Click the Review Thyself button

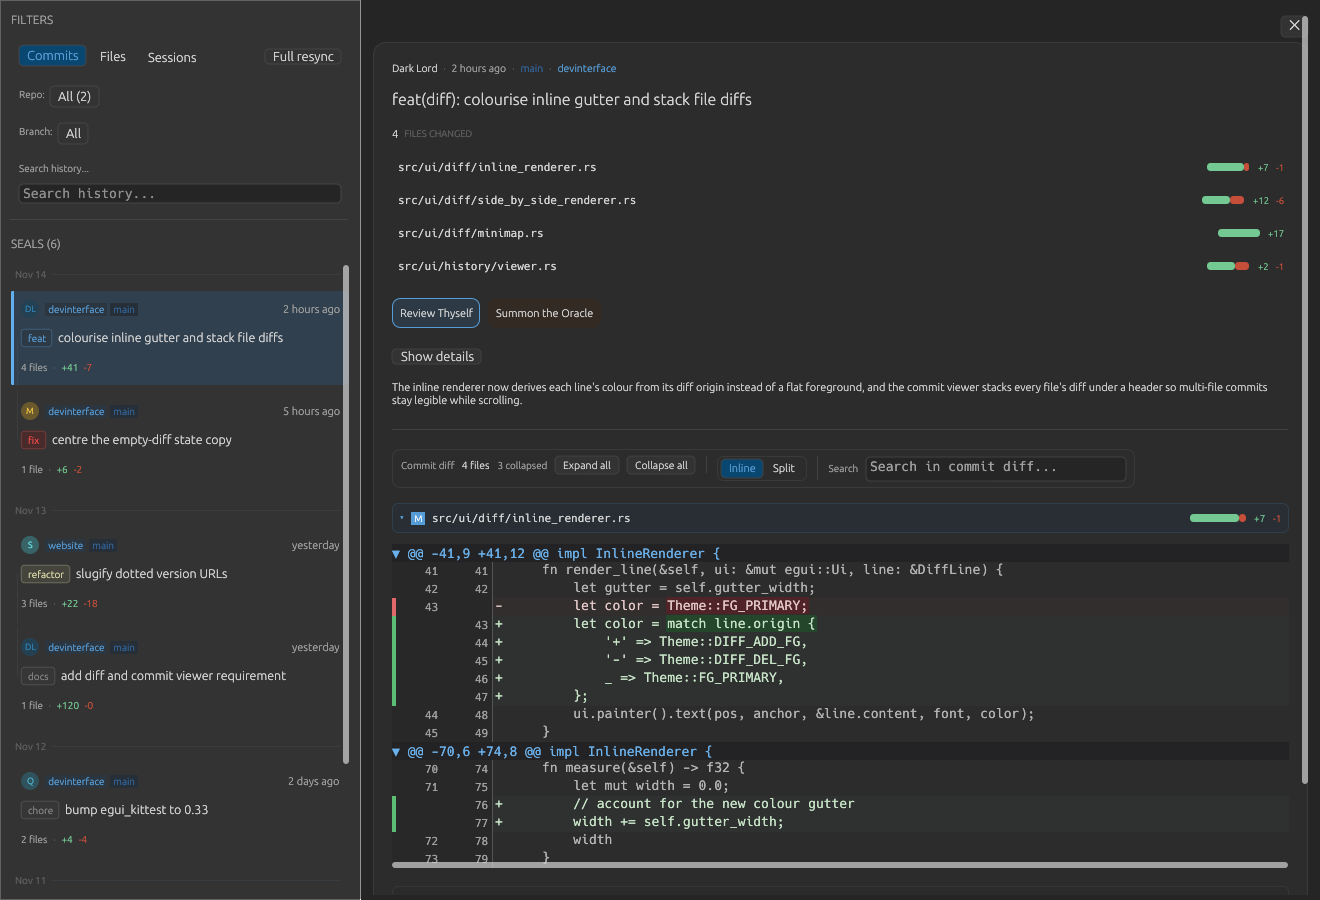click(436, 313)
